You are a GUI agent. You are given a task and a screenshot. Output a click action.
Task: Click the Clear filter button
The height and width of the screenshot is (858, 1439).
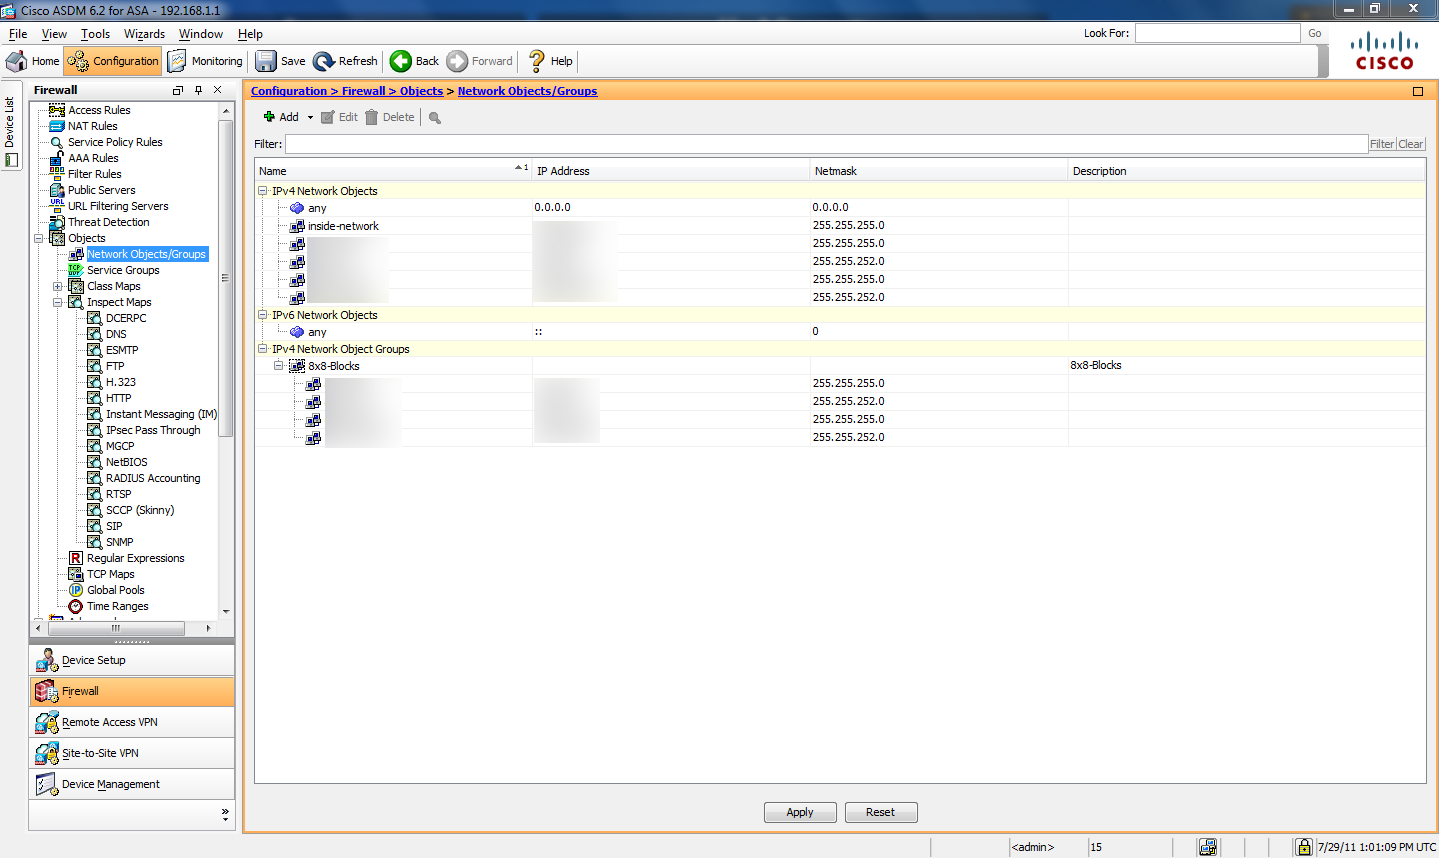(x=1411, y=144)
